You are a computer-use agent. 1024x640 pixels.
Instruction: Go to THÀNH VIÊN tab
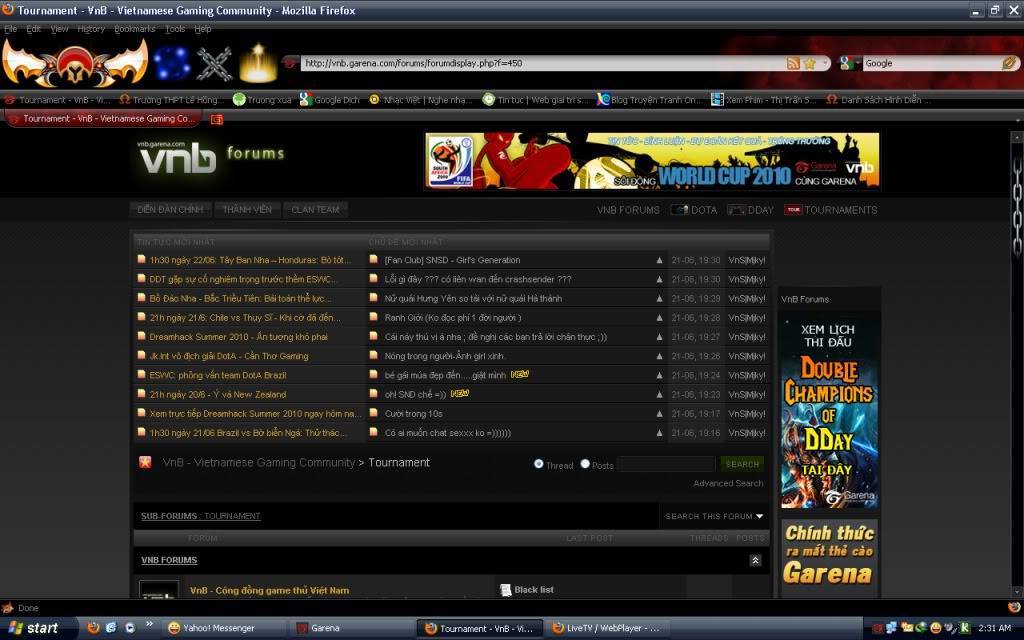click(247, 210)
